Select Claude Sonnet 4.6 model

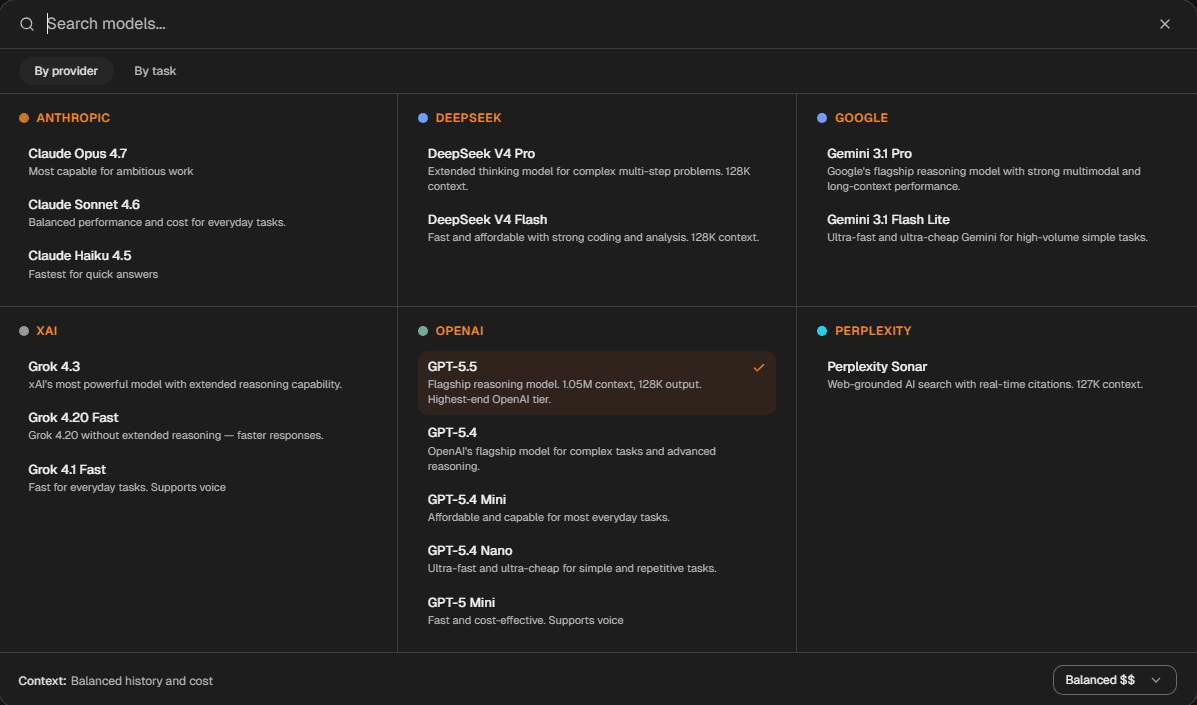tap(198, 213)
